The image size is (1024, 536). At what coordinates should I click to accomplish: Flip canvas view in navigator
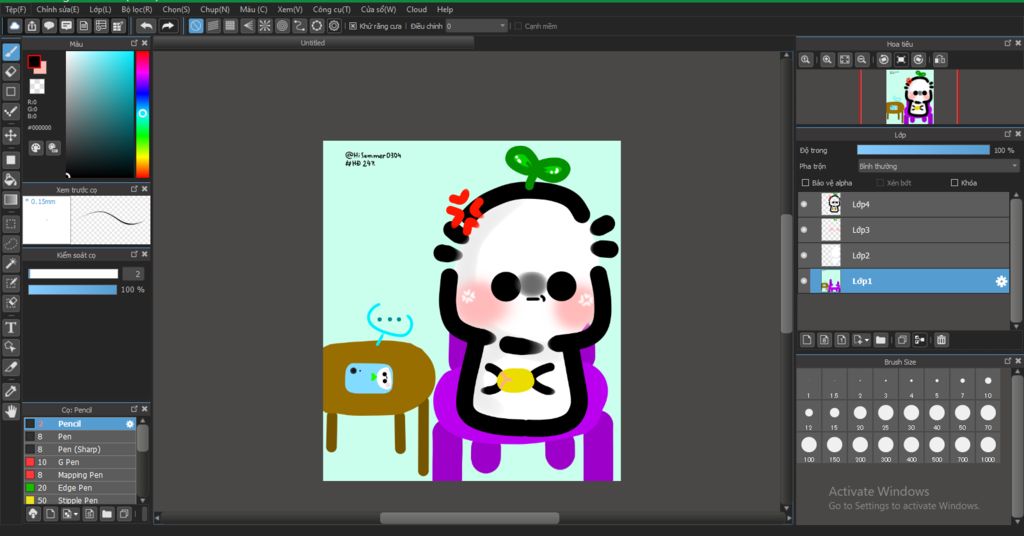point(940,59)
